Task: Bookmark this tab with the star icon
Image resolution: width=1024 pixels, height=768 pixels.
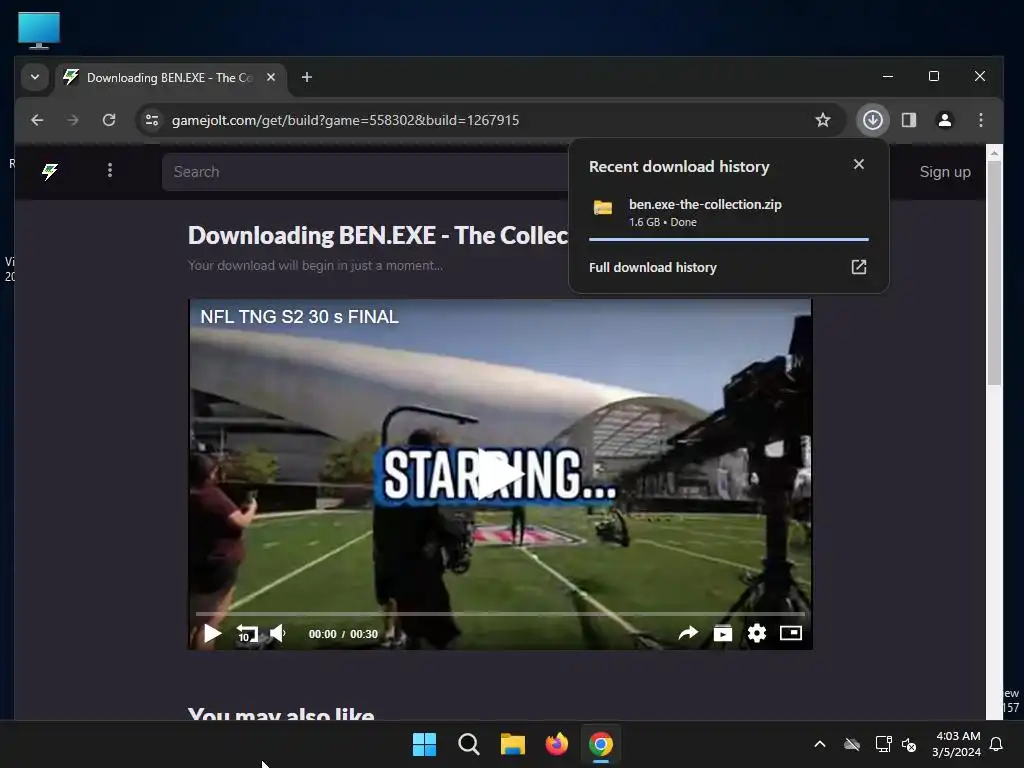Action: coord(823,120)
